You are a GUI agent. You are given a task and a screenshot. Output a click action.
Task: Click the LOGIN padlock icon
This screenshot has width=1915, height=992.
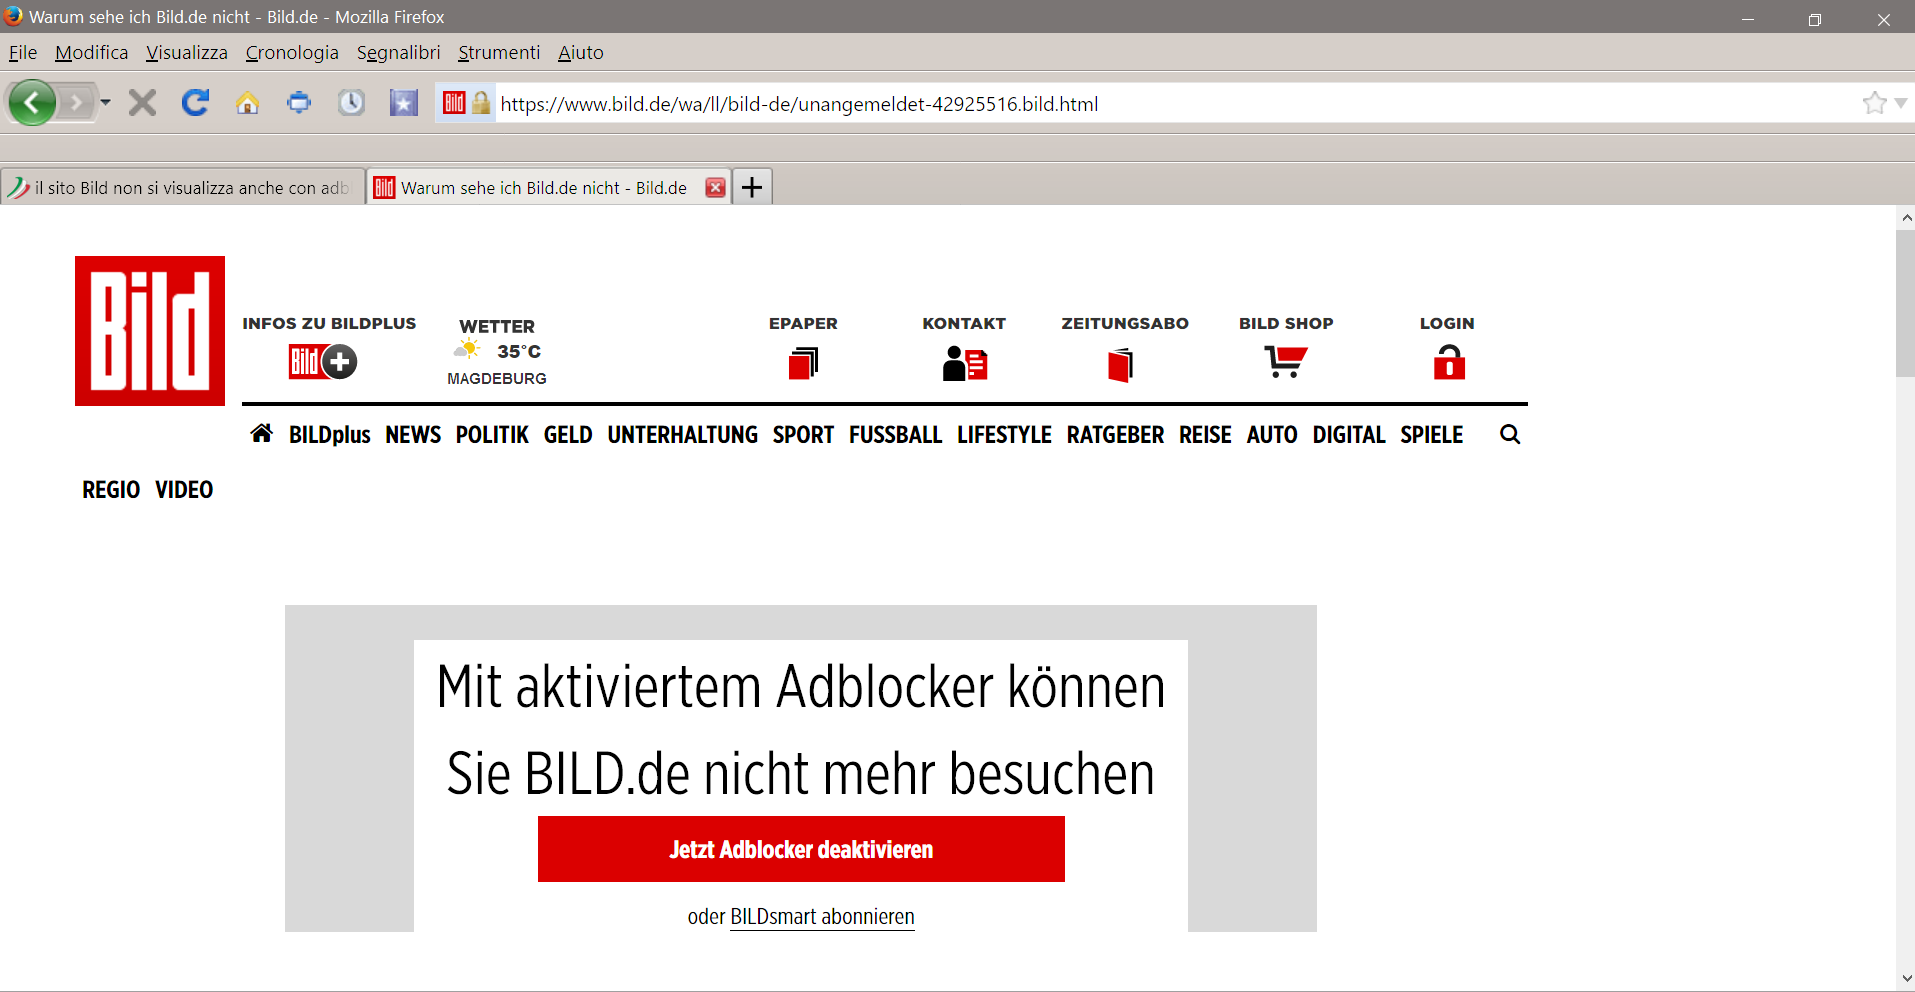click(x=1449, y=362)
